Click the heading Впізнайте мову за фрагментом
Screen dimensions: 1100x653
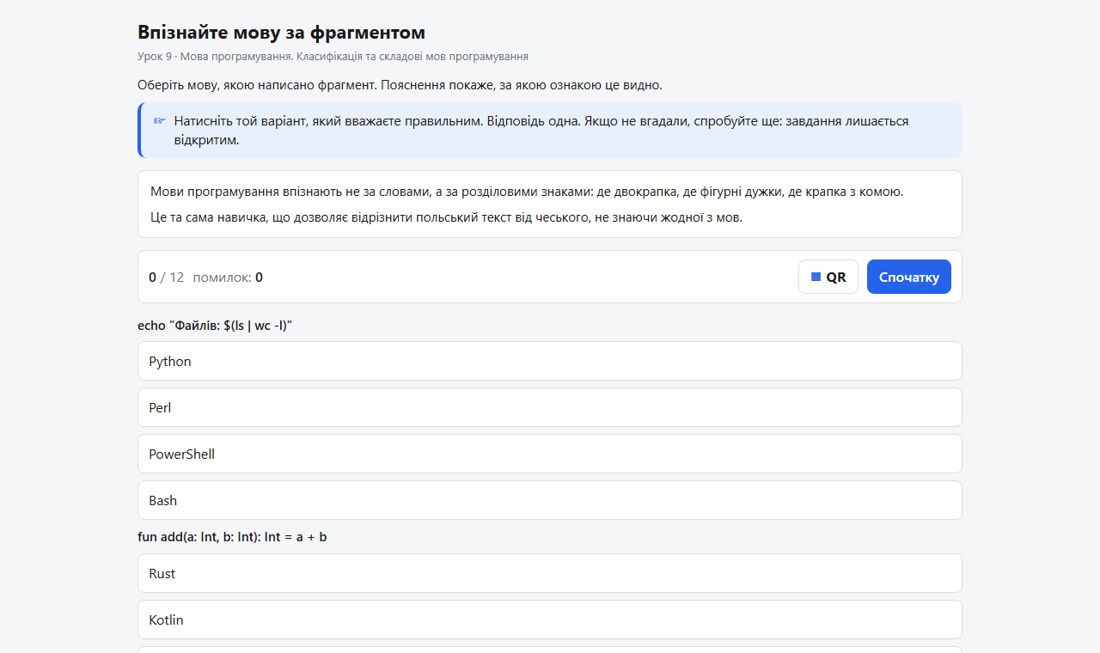click(x=281, y=32)
